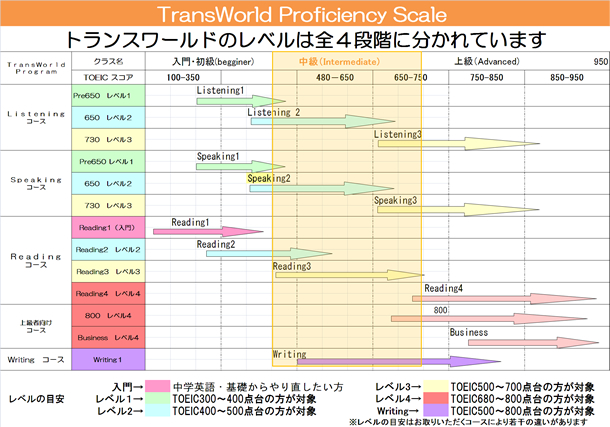Select the yellow レベル3 legend swatch
The image size is (610, 427).
(x=436, y=387)
